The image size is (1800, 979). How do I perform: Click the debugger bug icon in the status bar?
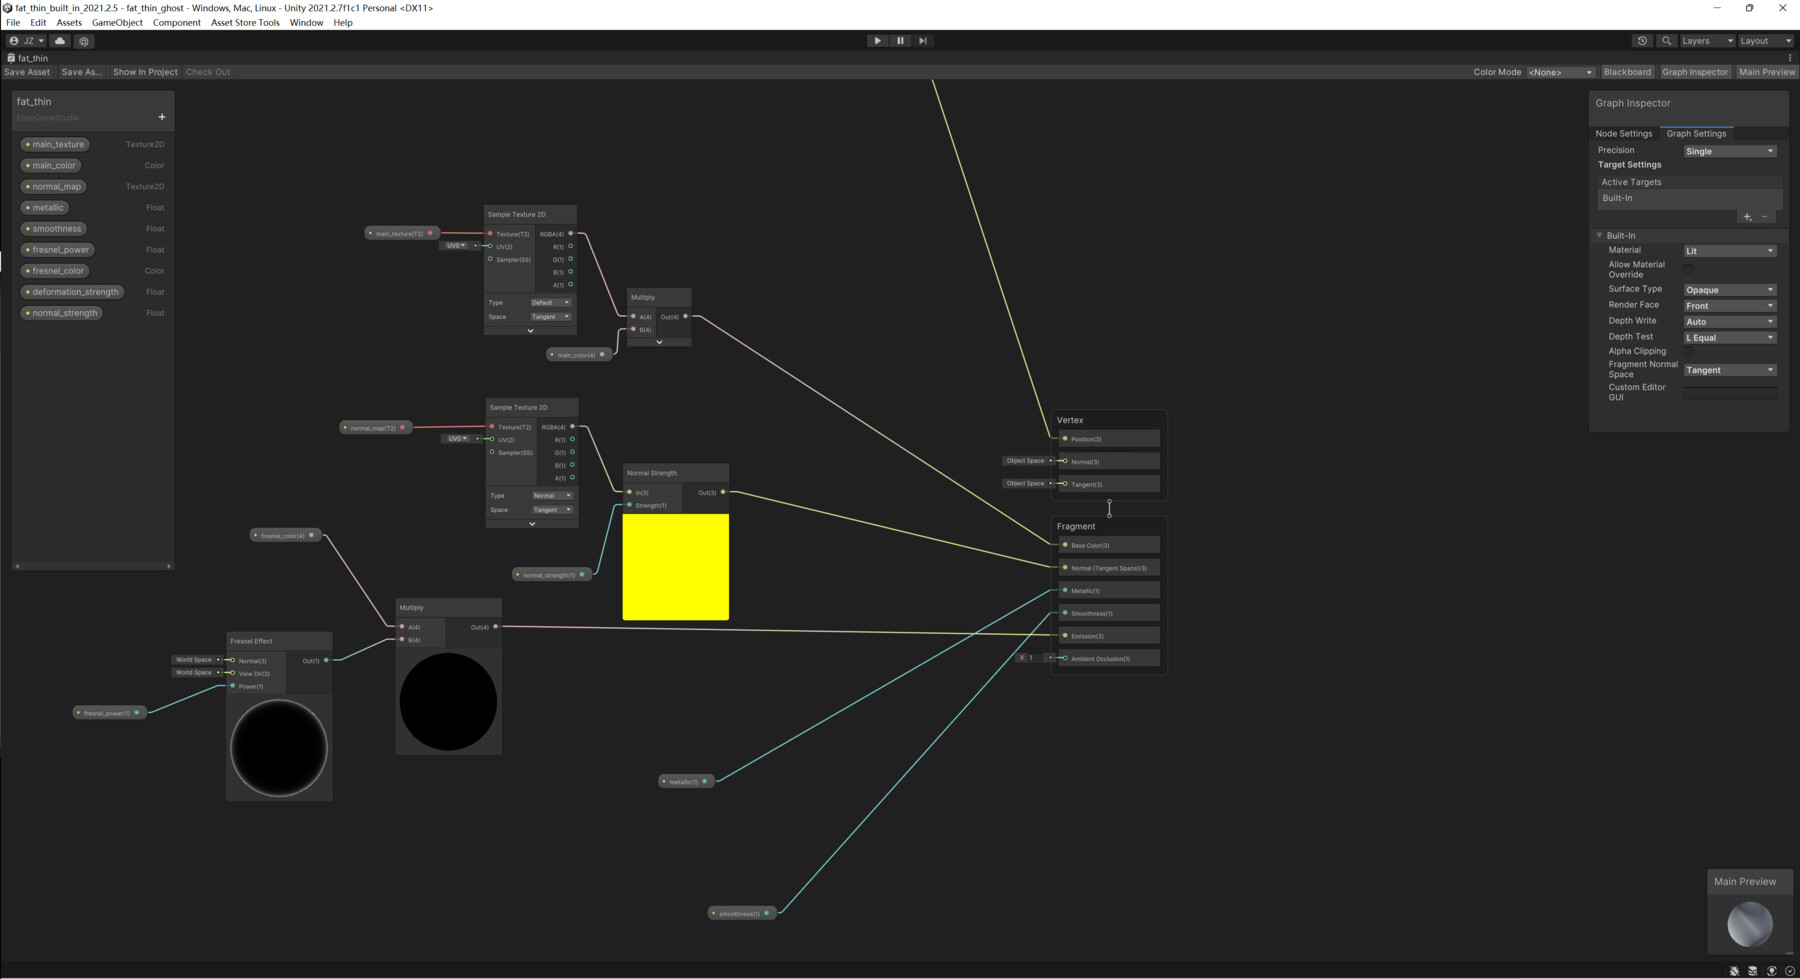(1734, 971)
